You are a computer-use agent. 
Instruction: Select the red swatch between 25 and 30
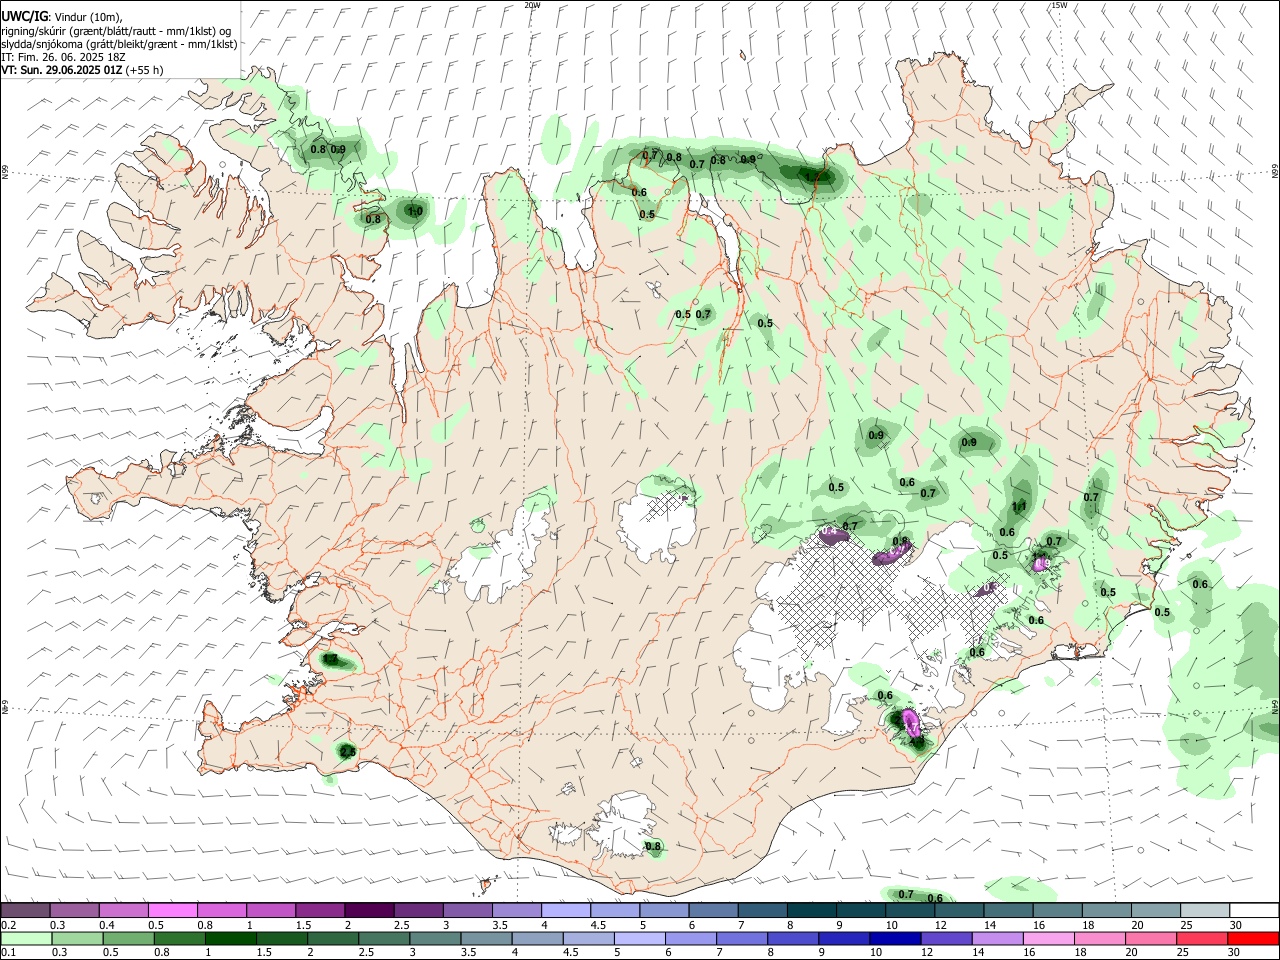pyautogui.click(x=1202, y=939)
